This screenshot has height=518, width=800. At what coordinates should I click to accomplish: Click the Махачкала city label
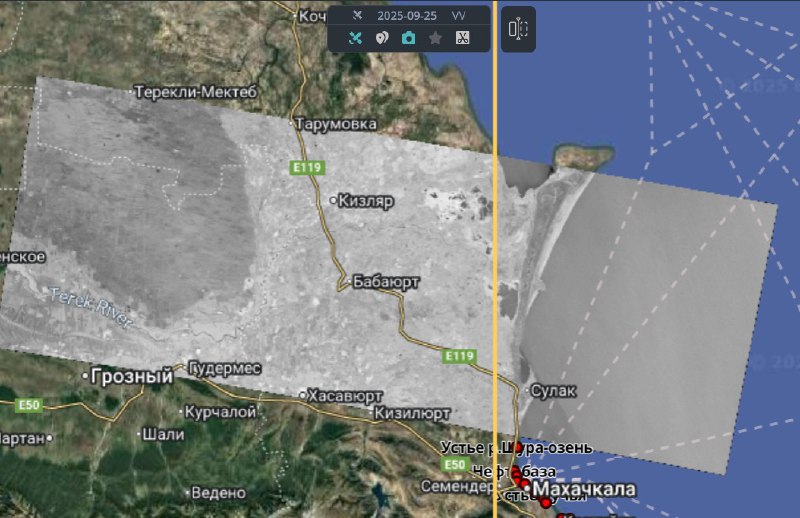584,489
